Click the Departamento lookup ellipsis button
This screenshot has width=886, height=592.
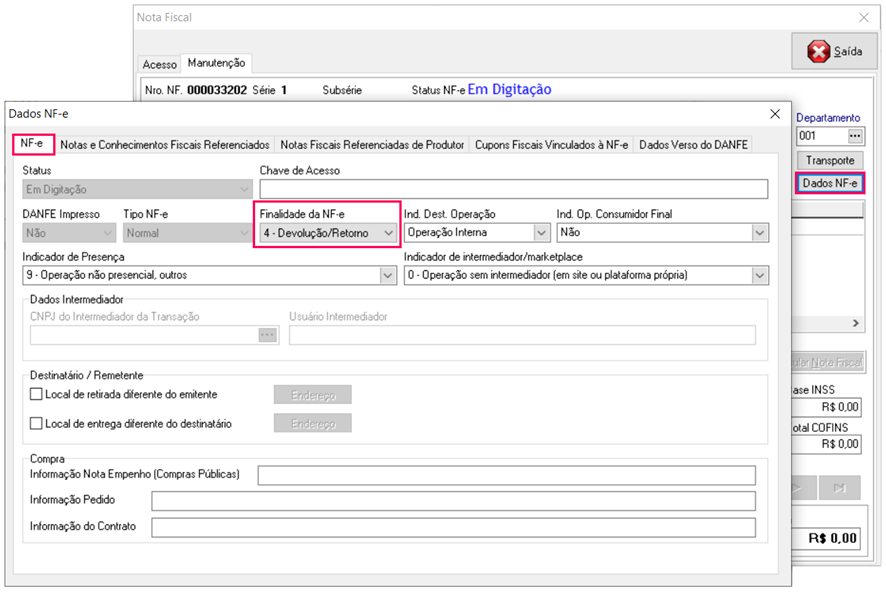(854, 136)
